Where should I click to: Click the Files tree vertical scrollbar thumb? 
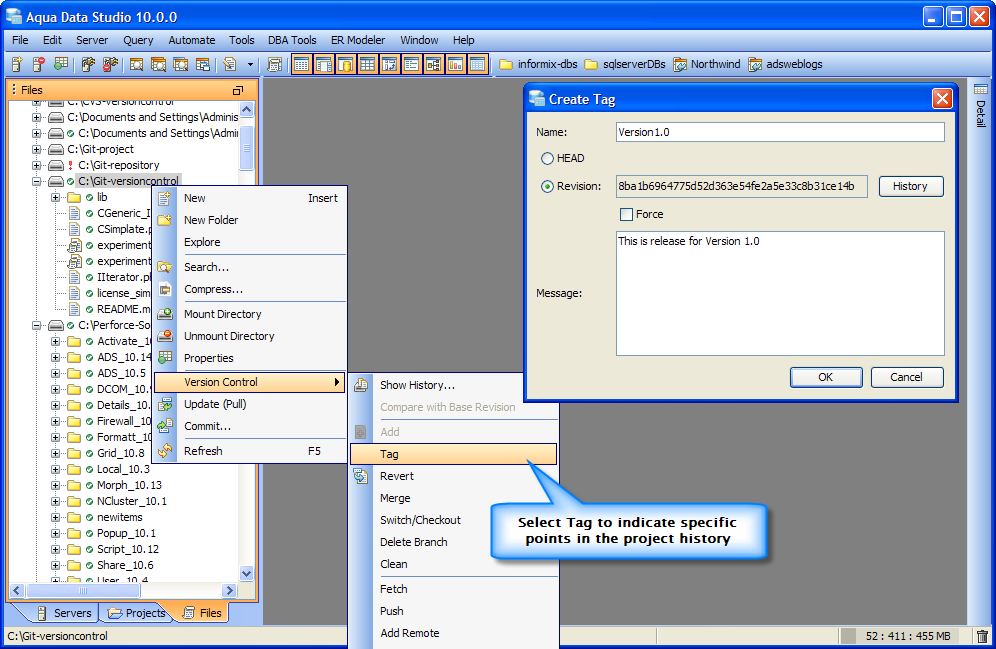pos(246,147)
